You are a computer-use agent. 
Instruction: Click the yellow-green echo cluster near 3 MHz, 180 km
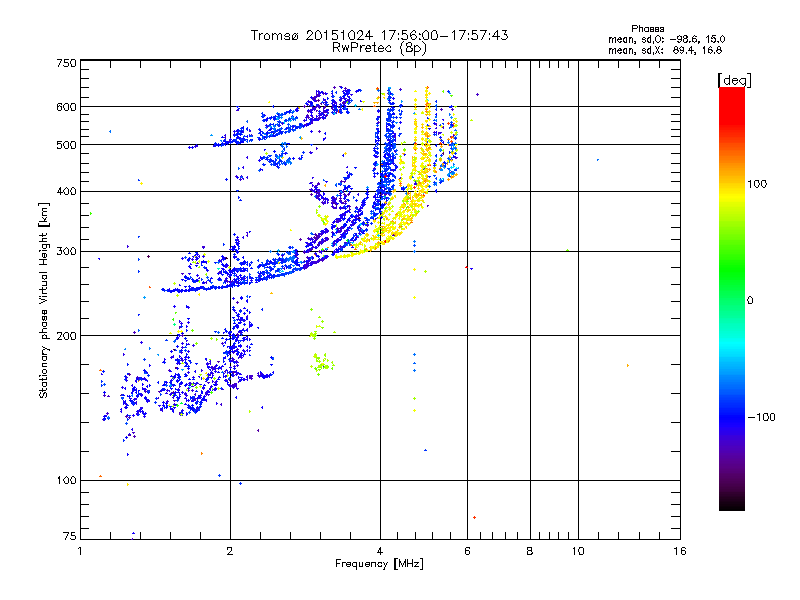click(x=322, y=364)
